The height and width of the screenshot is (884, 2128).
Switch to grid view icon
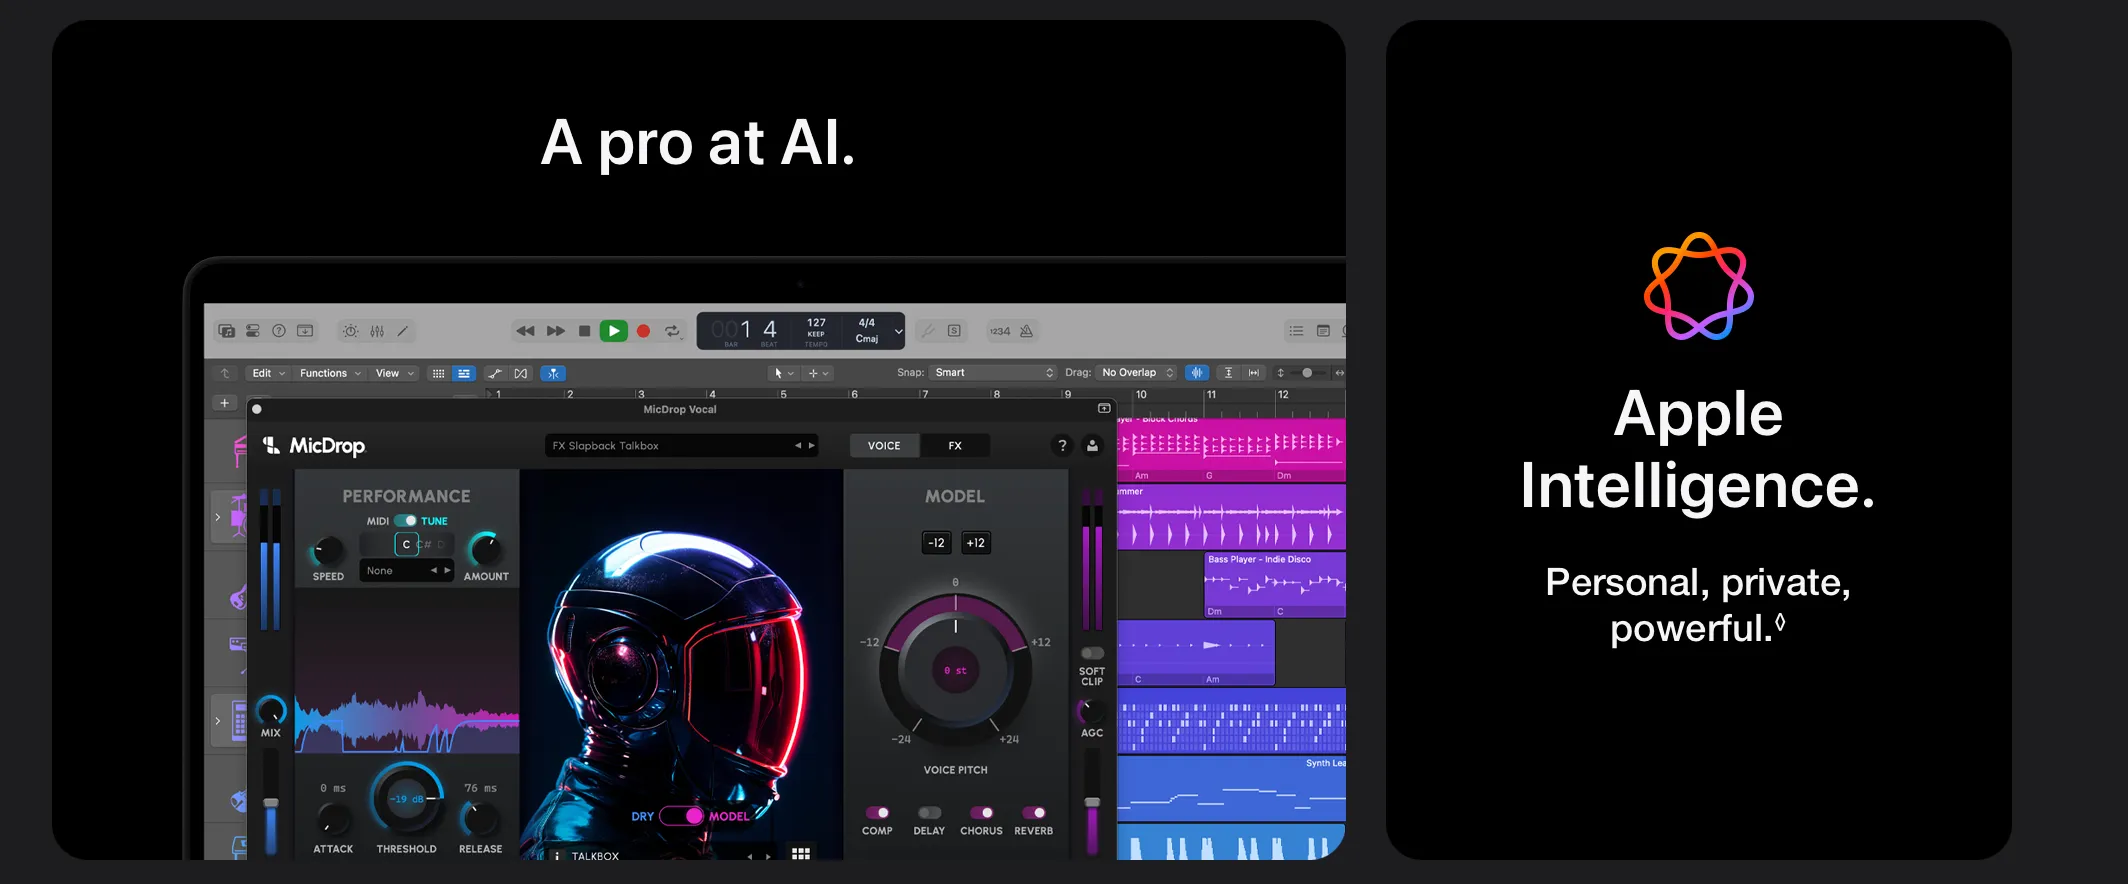(x=438, y=373)
